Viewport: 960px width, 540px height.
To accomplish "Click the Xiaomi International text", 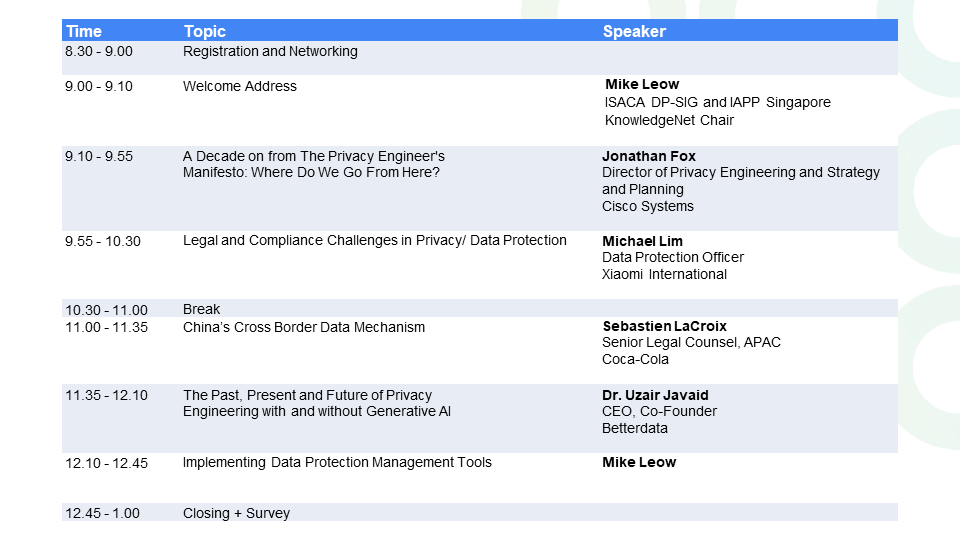I will (x=664, y=274).
